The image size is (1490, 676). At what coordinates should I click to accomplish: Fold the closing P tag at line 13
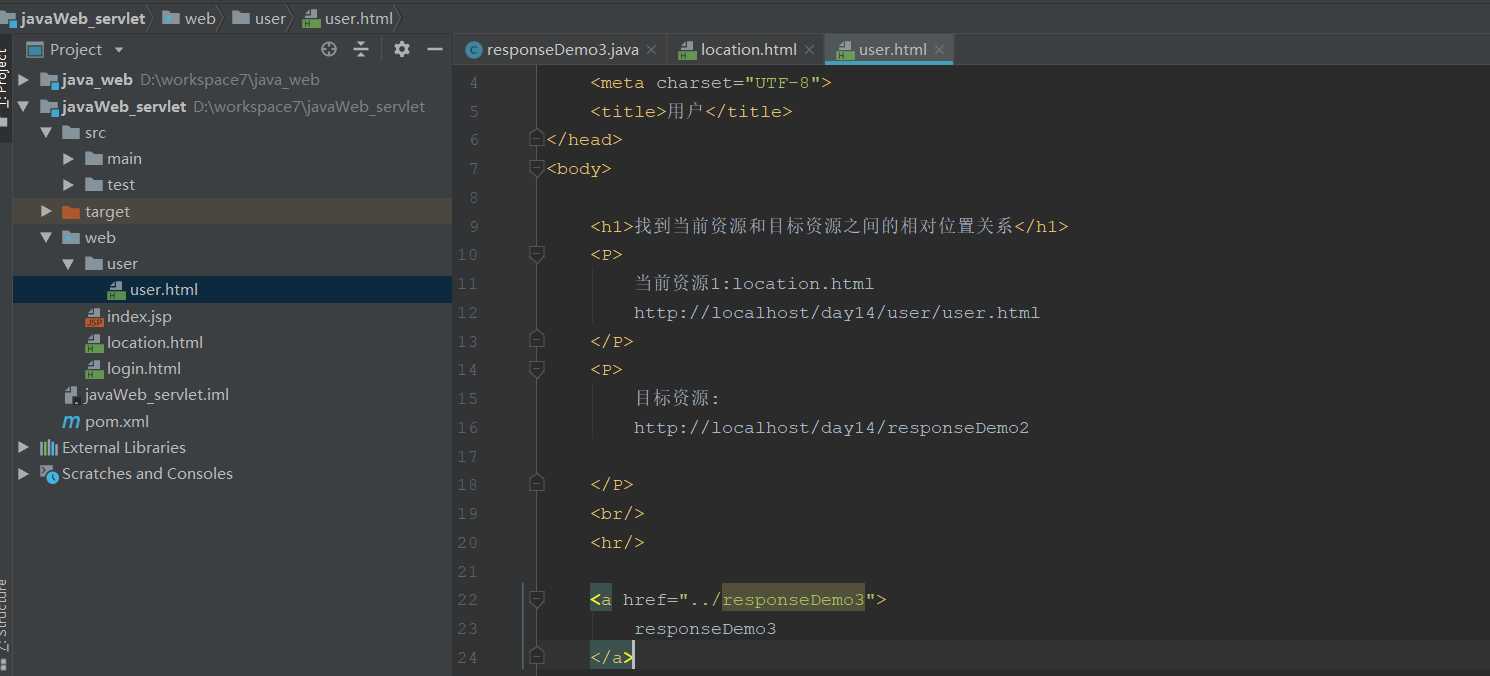537,341
